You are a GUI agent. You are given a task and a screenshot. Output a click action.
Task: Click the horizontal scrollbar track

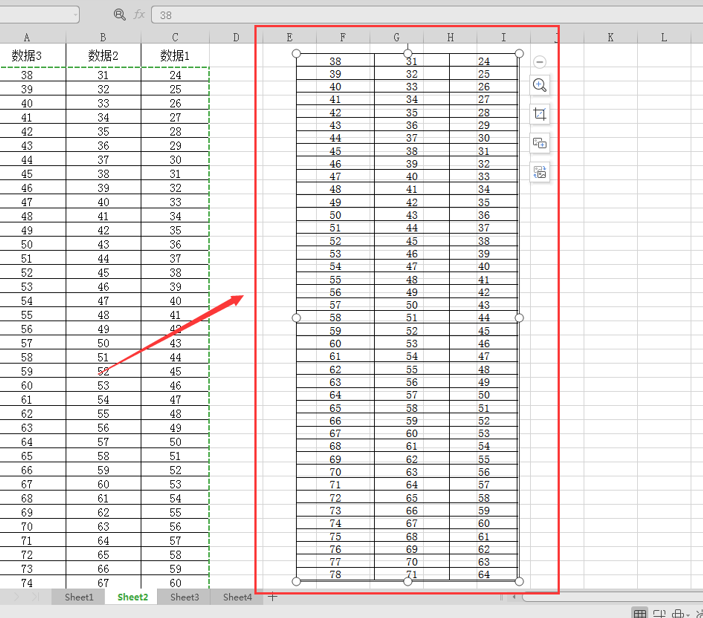pos(612,597)
